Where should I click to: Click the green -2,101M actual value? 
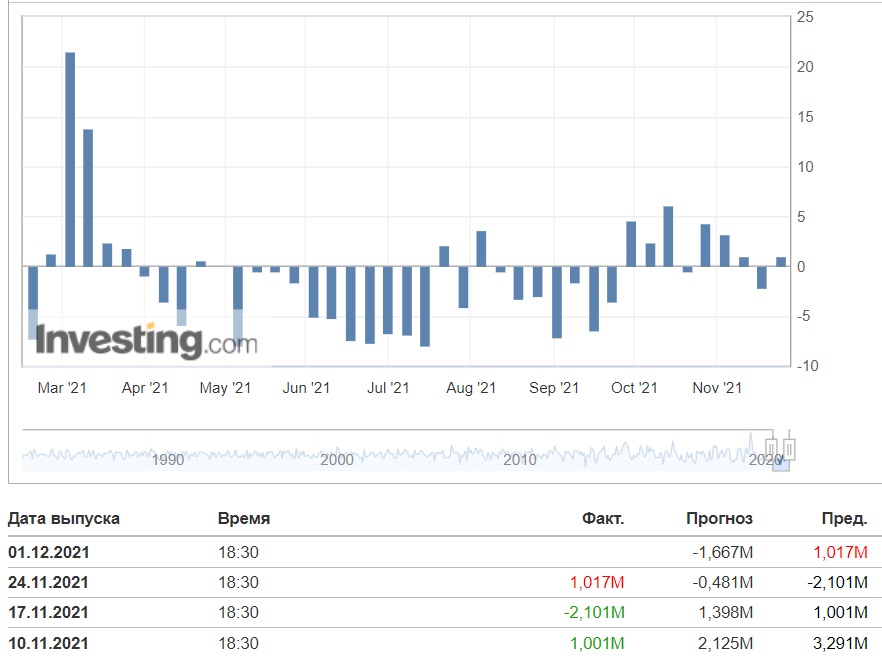(595, 612)
